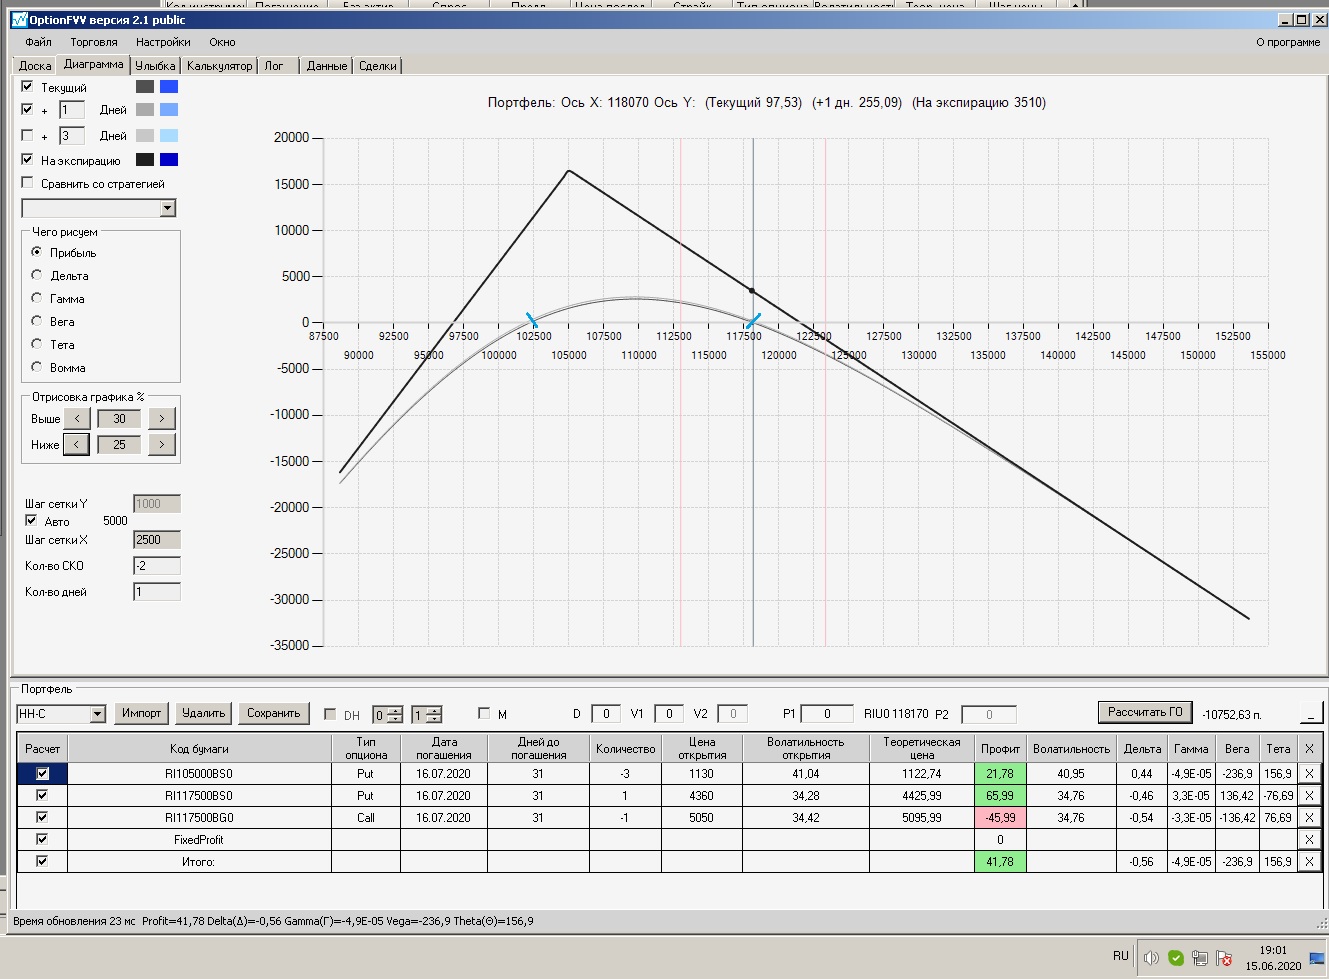Click the delete X on the RI105000BS0 row

(x=1309, y=773)
